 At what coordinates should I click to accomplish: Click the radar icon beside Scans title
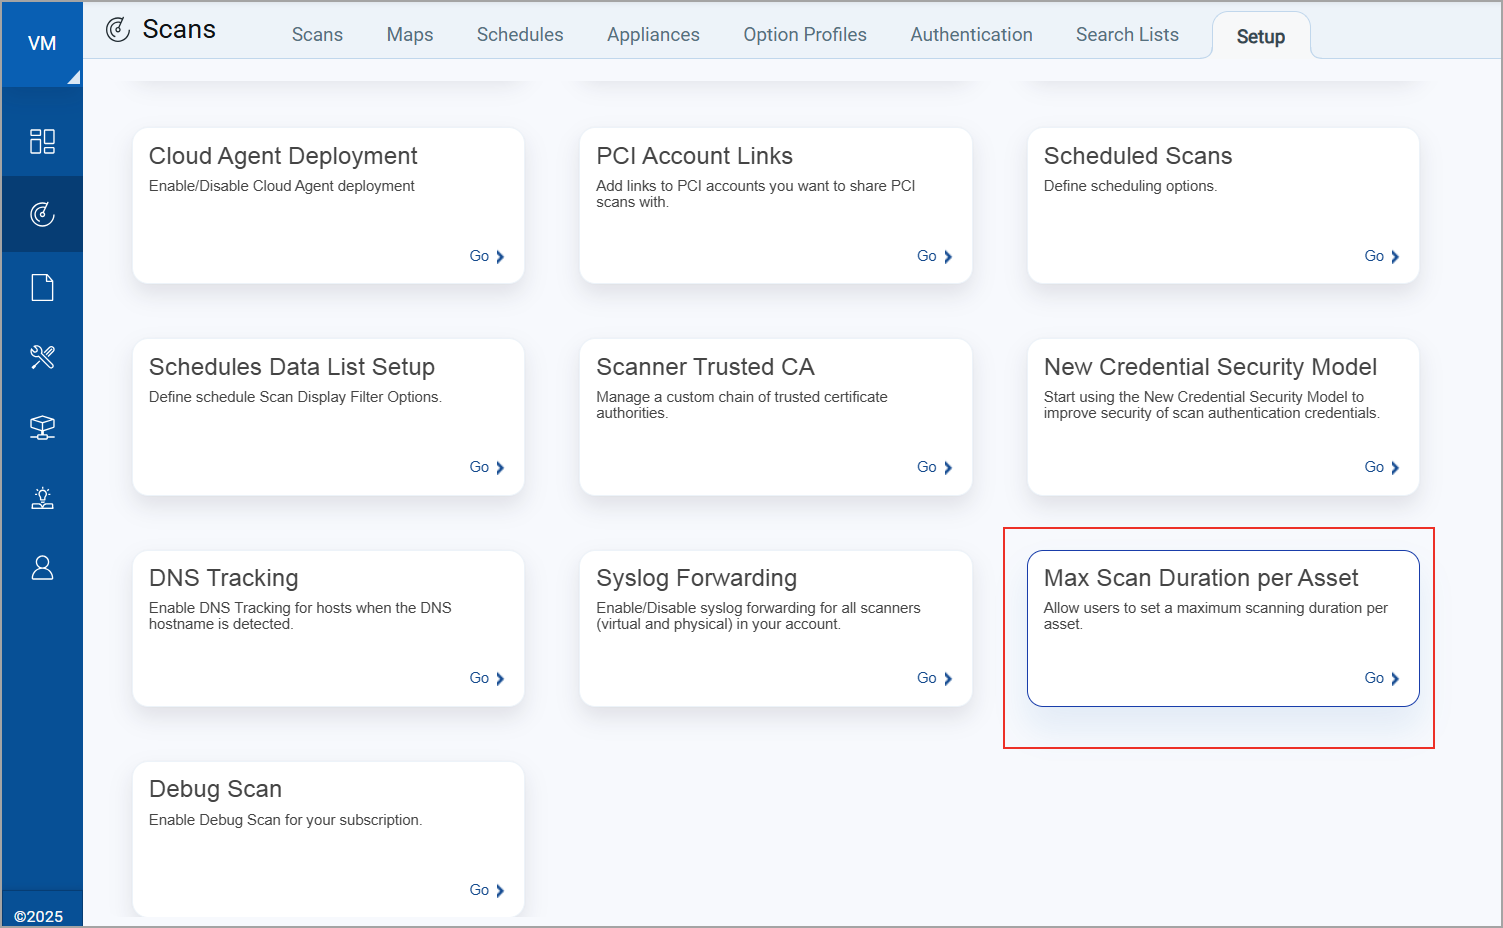coord(118,30)
